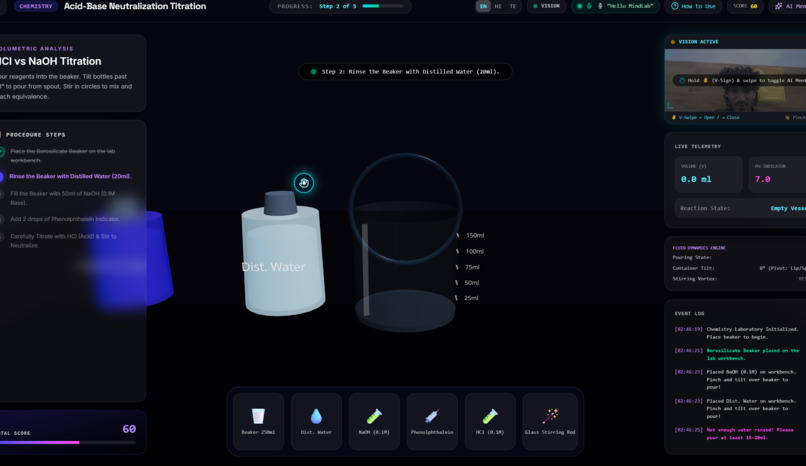The height and width of the screenshot is (466, 806).
Task: Switch language to EN
Action: click(x=483, y=6)
